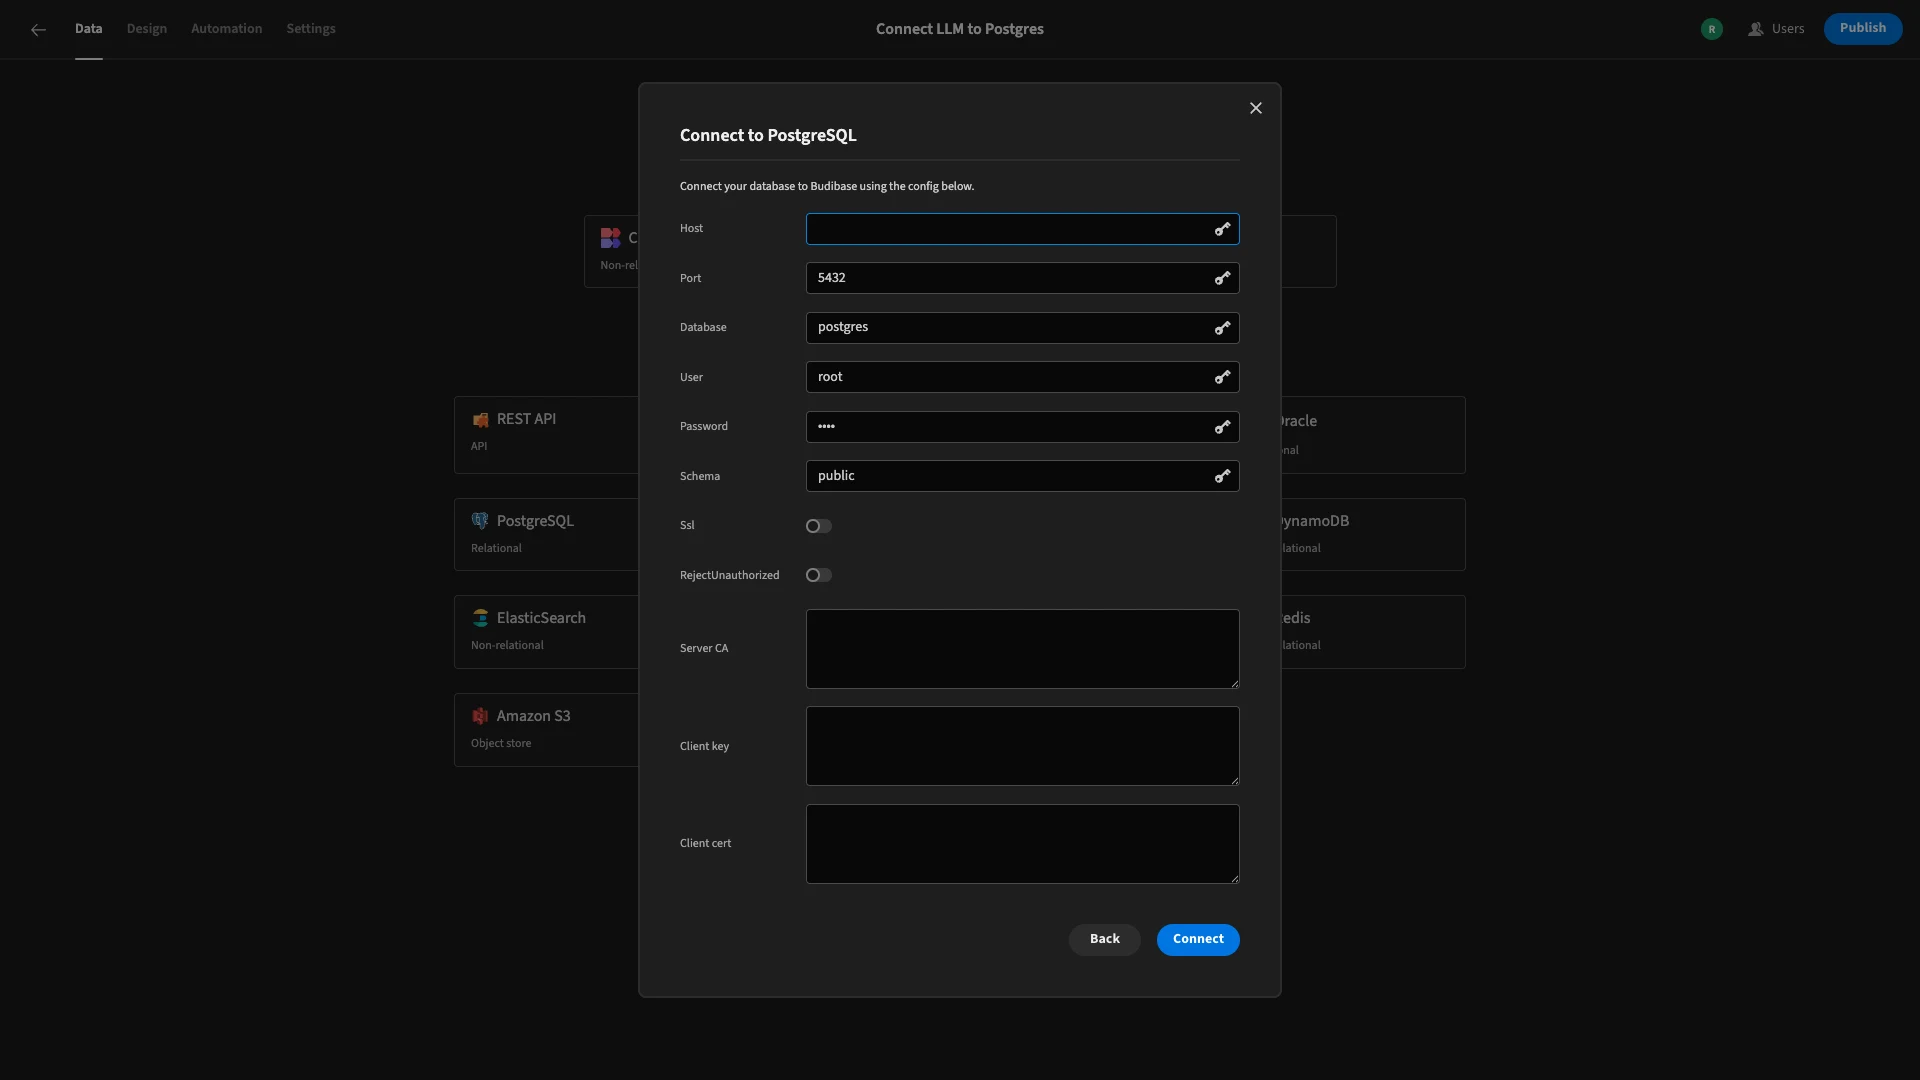Click the Connect button
This screenshot has height=1080, width=1920.
click(1198, 939)
